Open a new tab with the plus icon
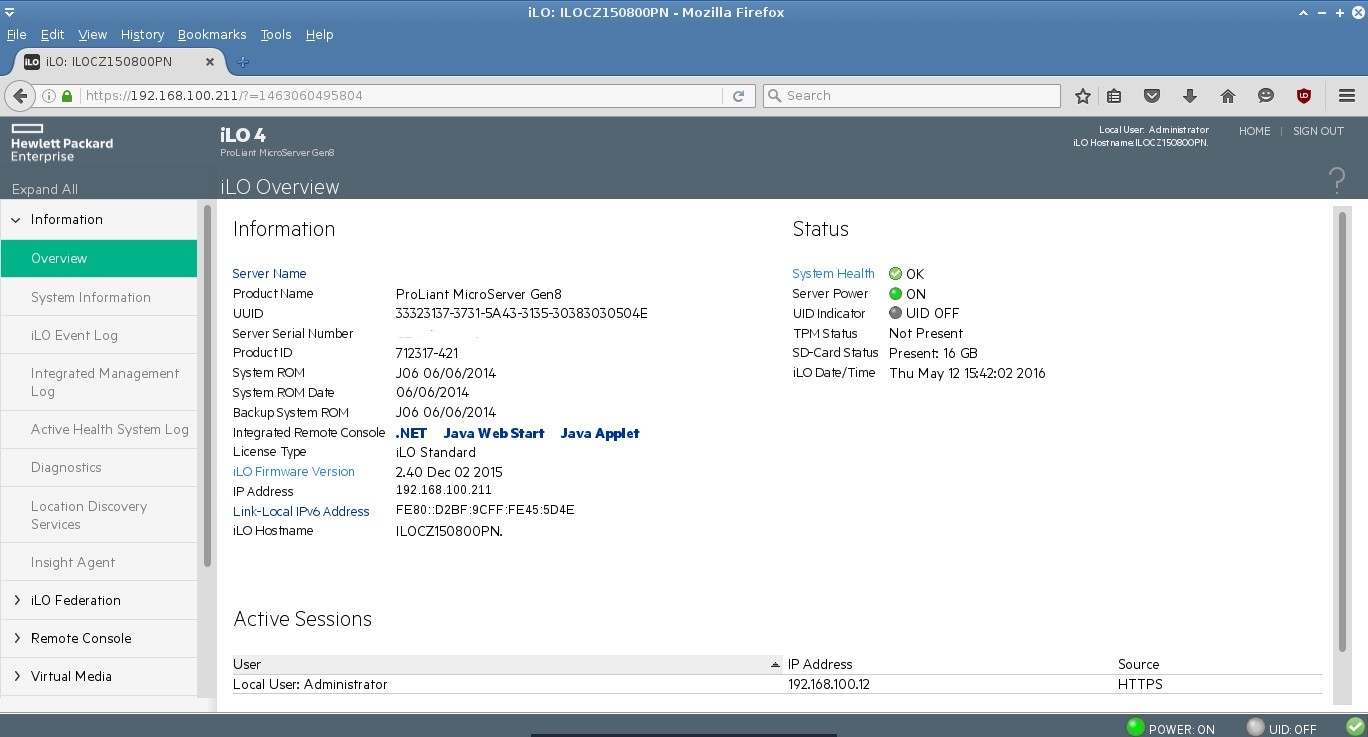 click(243, 62)
